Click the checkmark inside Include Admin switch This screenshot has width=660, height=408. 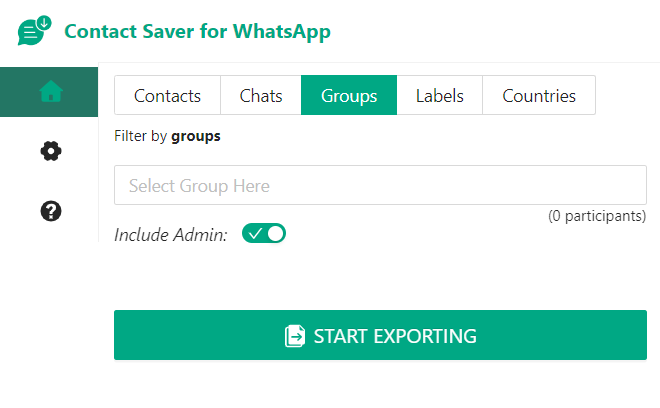[255, 234]
